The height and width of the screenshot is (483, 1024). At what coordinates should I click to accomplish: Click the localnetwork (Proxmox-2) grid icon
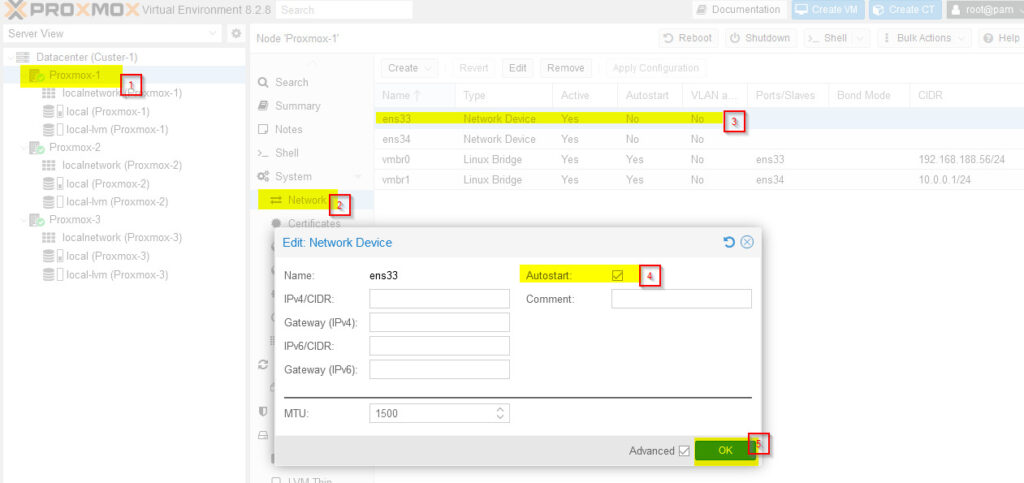49,165
